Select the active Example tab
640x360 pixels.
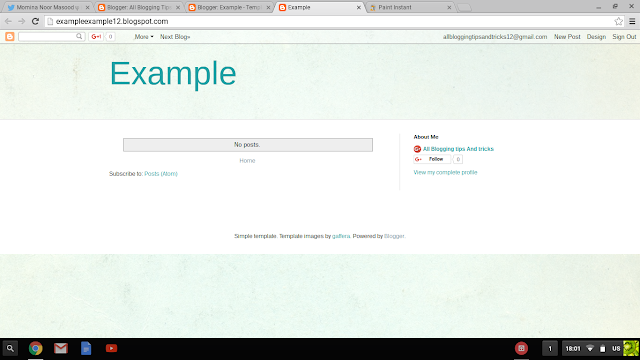coord(320,7)
